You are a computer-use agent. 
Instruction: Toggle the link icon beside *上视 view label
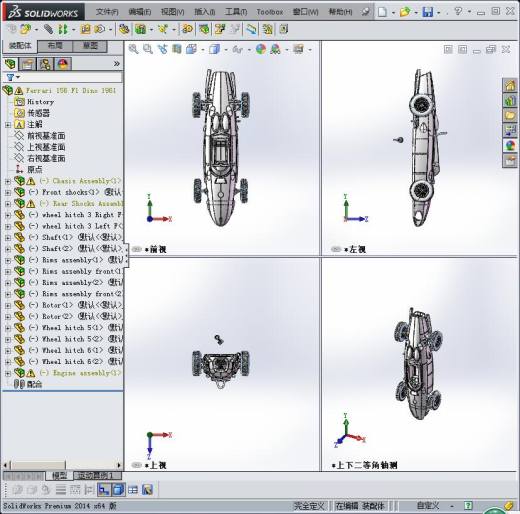[137, 465]
